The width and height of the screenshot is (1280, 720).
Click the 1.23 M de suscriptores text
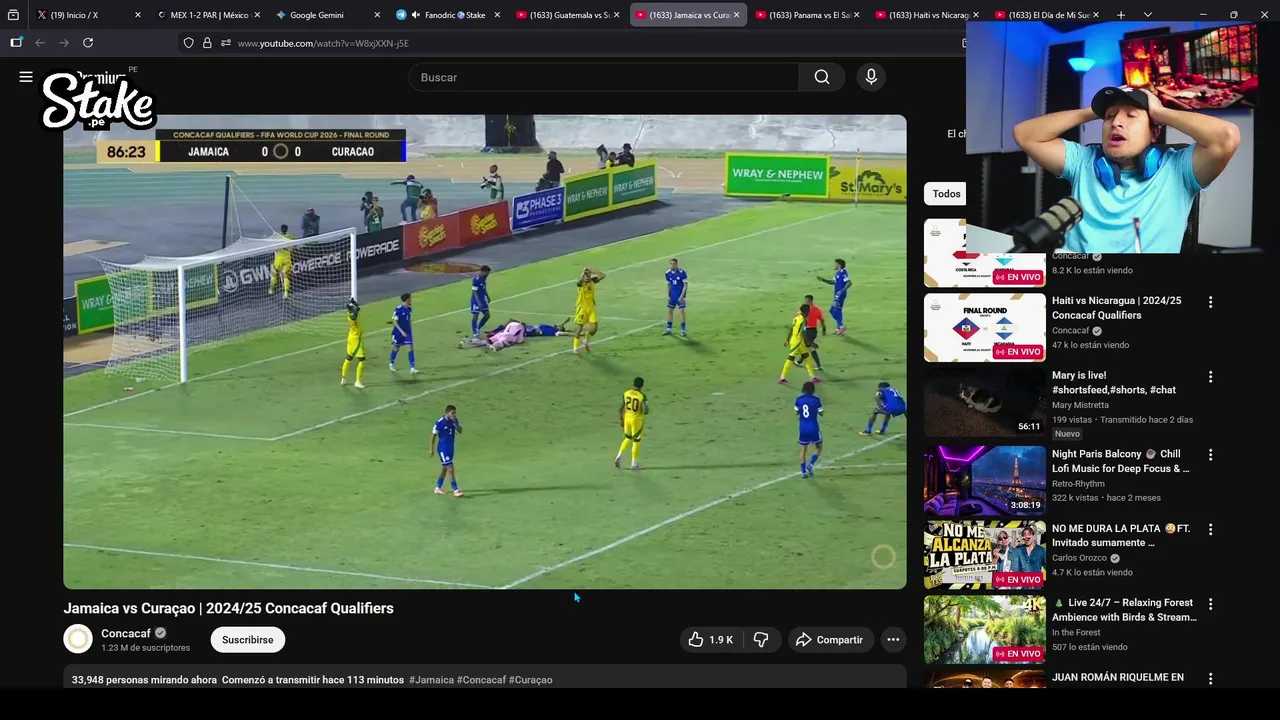[145, 648]
